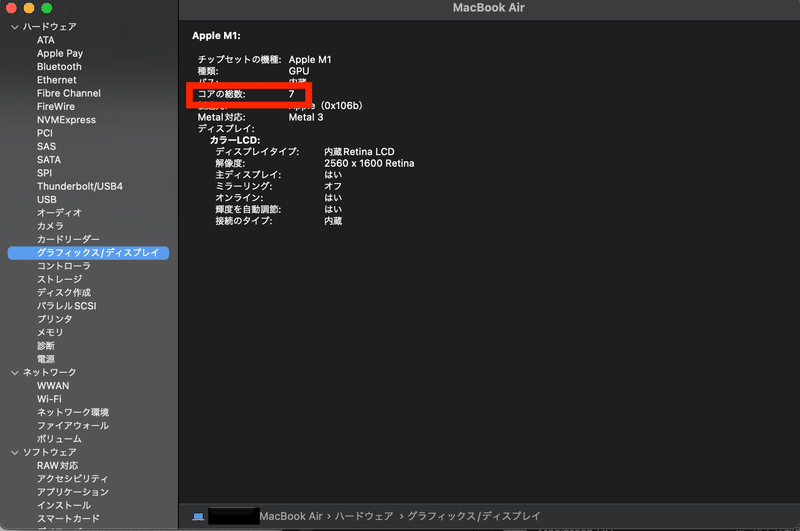Click the カラーLCD: display heading
The image size is (800, 531).
pyautogui.click(x=235, y=140)
